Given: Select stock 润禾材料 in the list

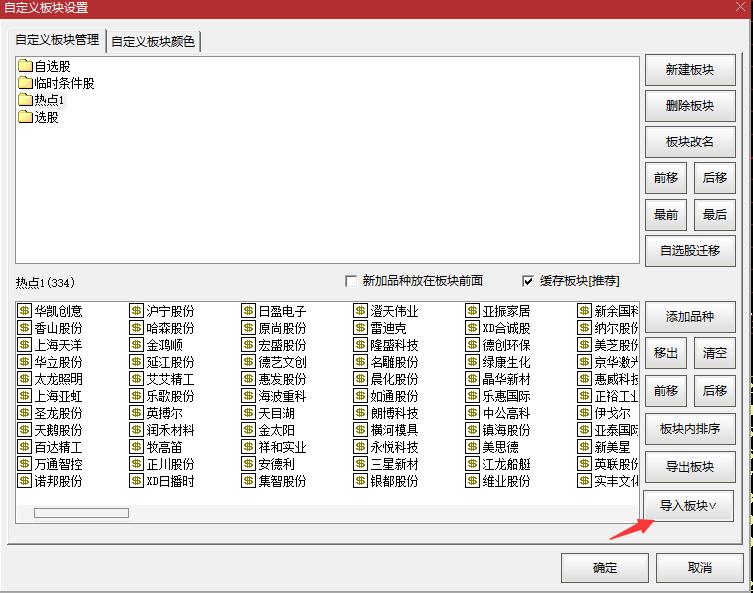Looking at the screenshot, I should click(x=170, y=430).
